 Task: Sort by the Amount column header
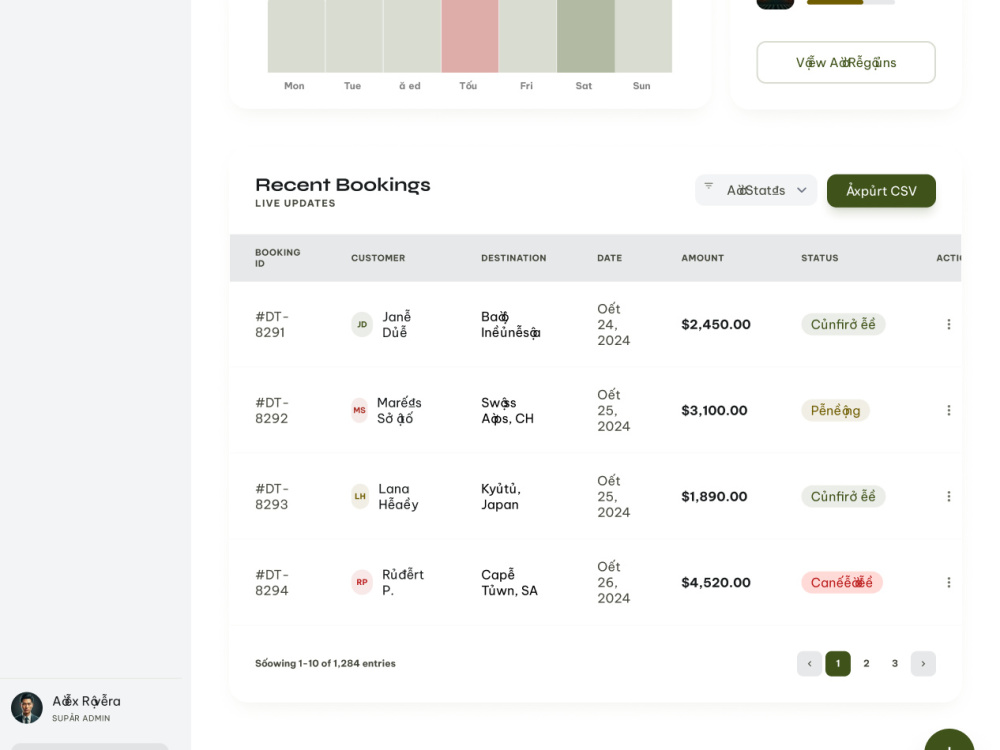tap(702, 258)
